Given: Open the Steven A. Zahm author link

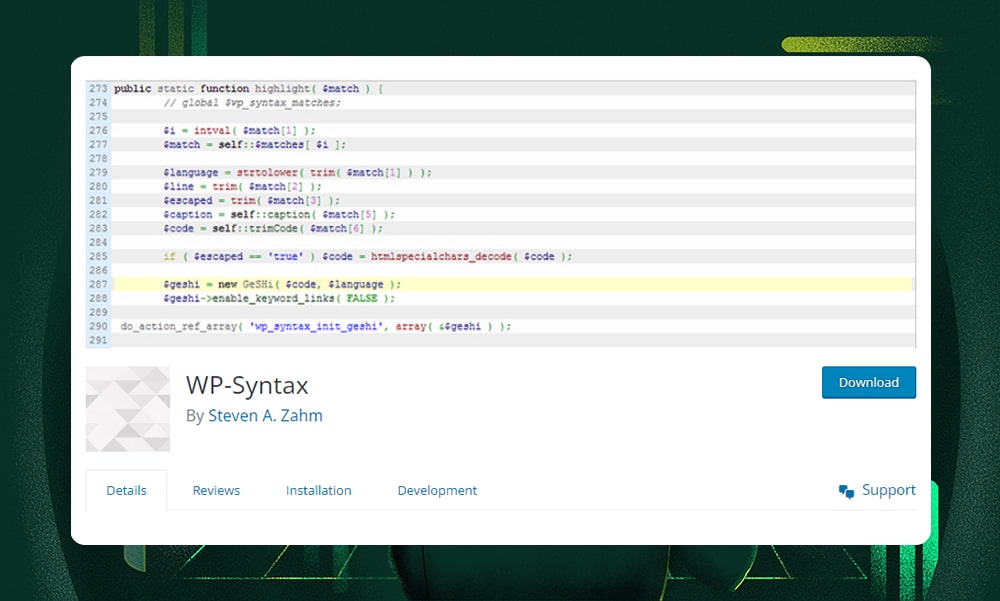Looking at the screenshot, I should pos(266,415).
